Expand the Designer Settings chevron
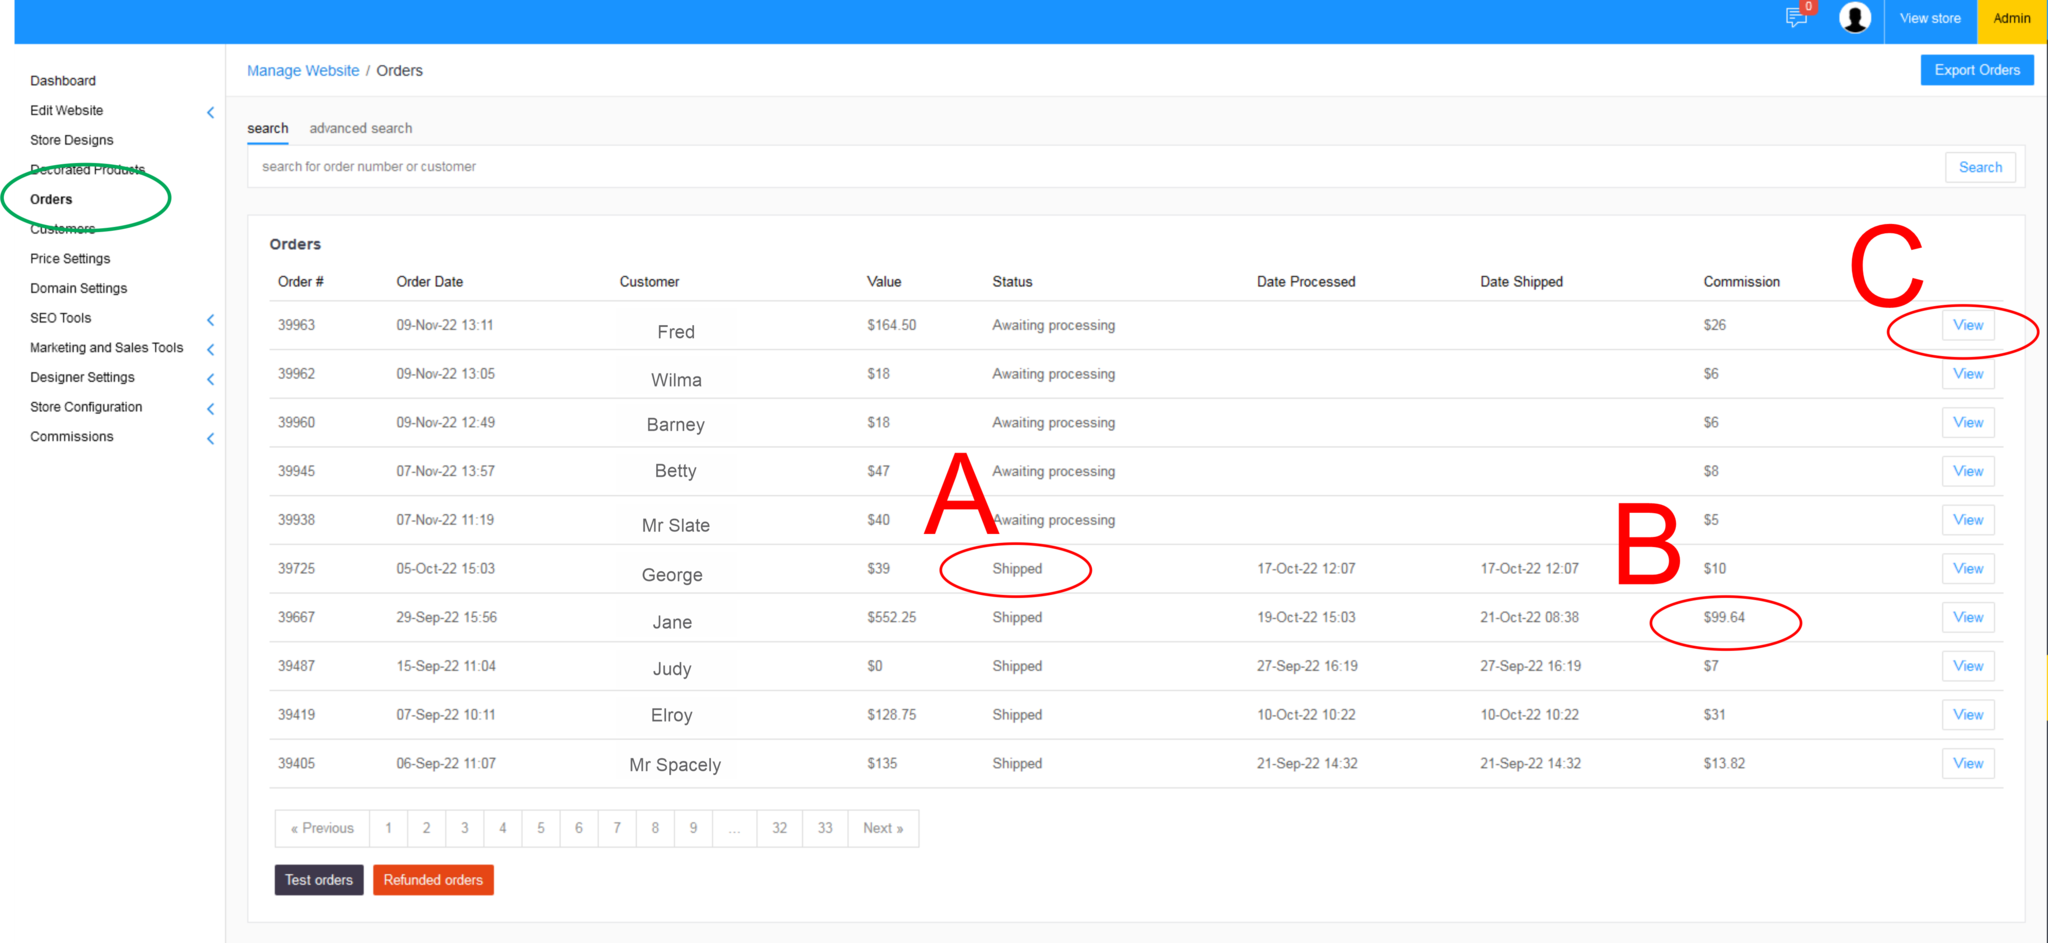The height and width of the screenshot is (943, 2048). pos(210,379)
